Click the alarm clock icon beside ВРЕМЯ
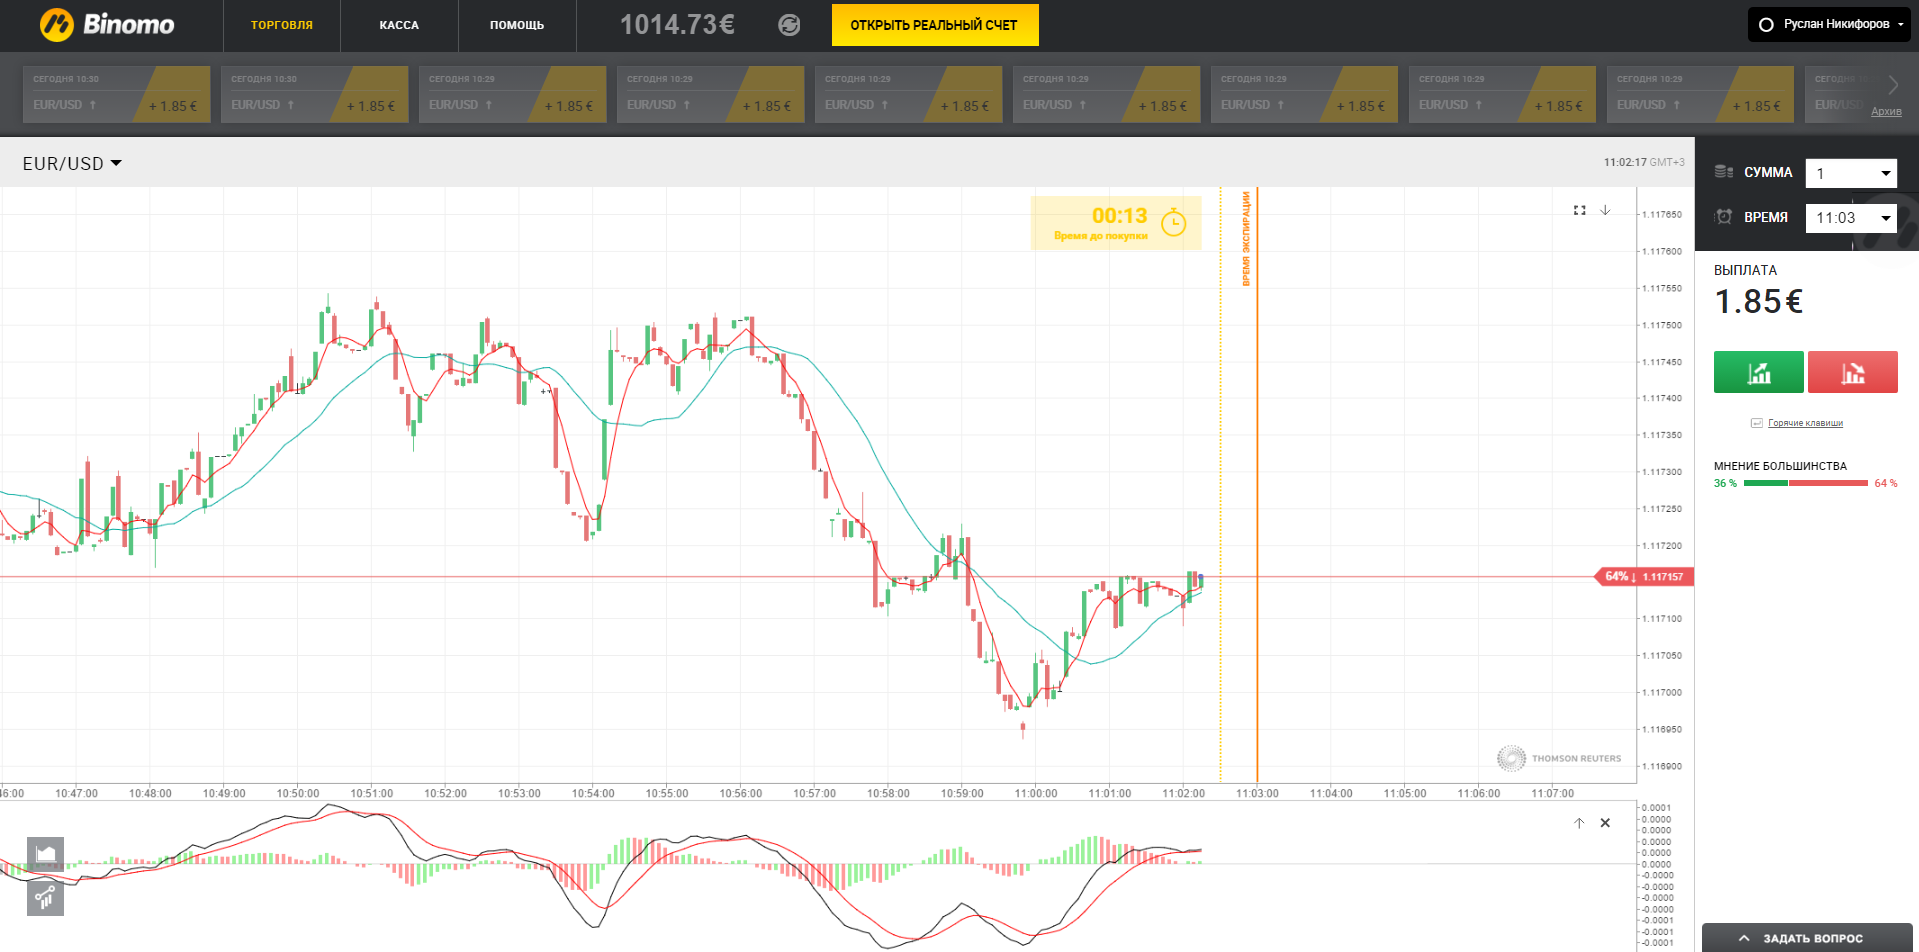The height and width of the screenshot is (952, 1919). (1724, 217)
